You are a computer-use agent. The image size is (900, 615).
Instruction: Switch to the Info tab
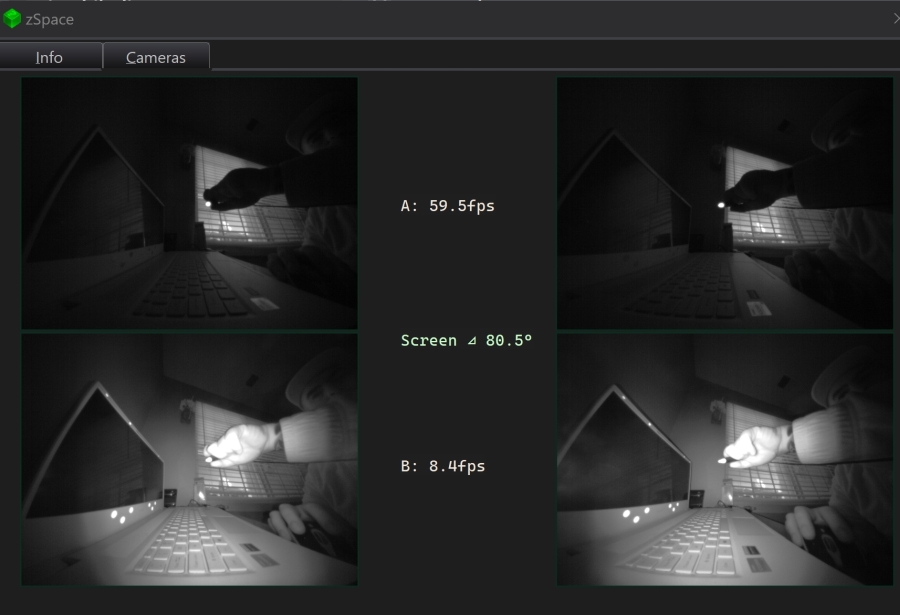pyautogui.click(x=48, y=57)
